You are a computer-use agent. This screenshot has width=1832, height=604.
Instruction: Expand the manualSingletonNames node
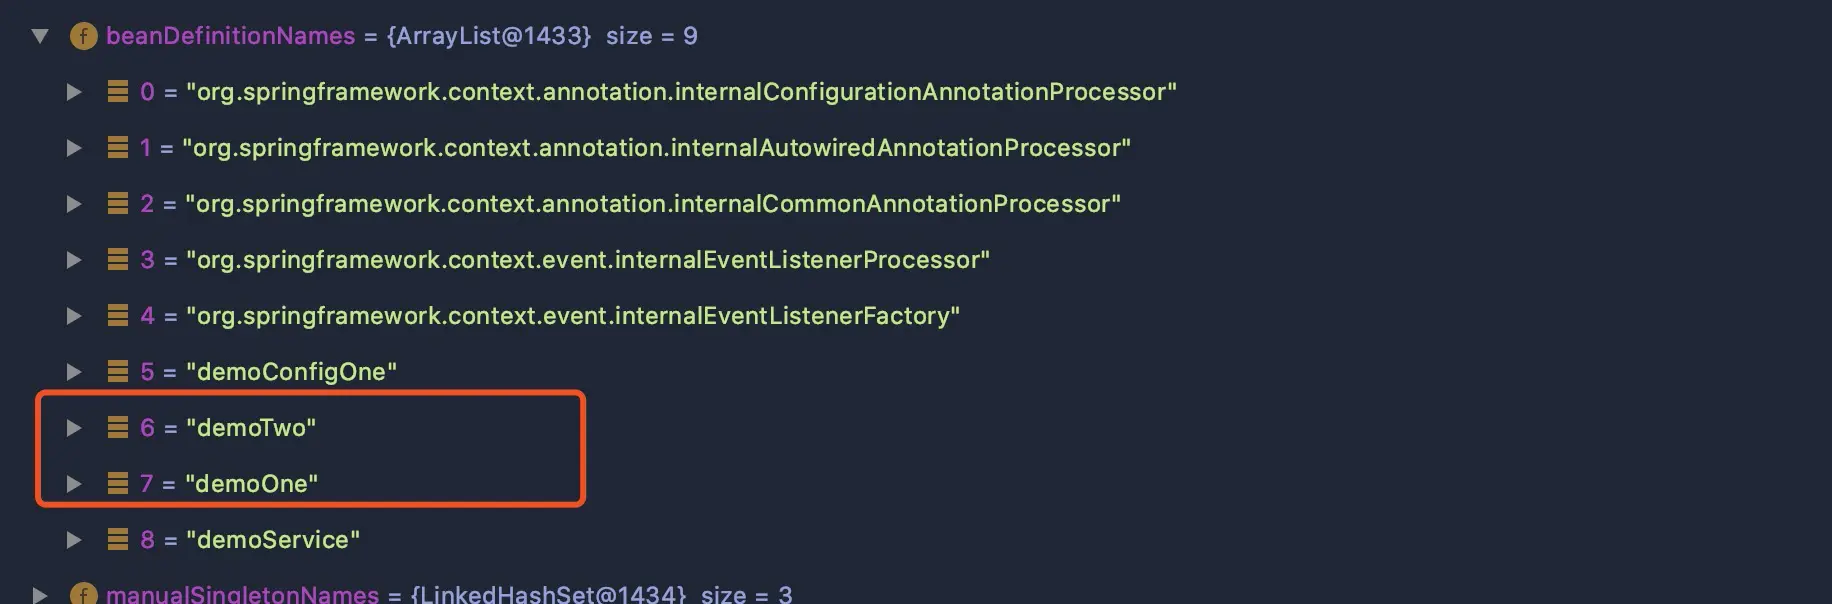40,595
